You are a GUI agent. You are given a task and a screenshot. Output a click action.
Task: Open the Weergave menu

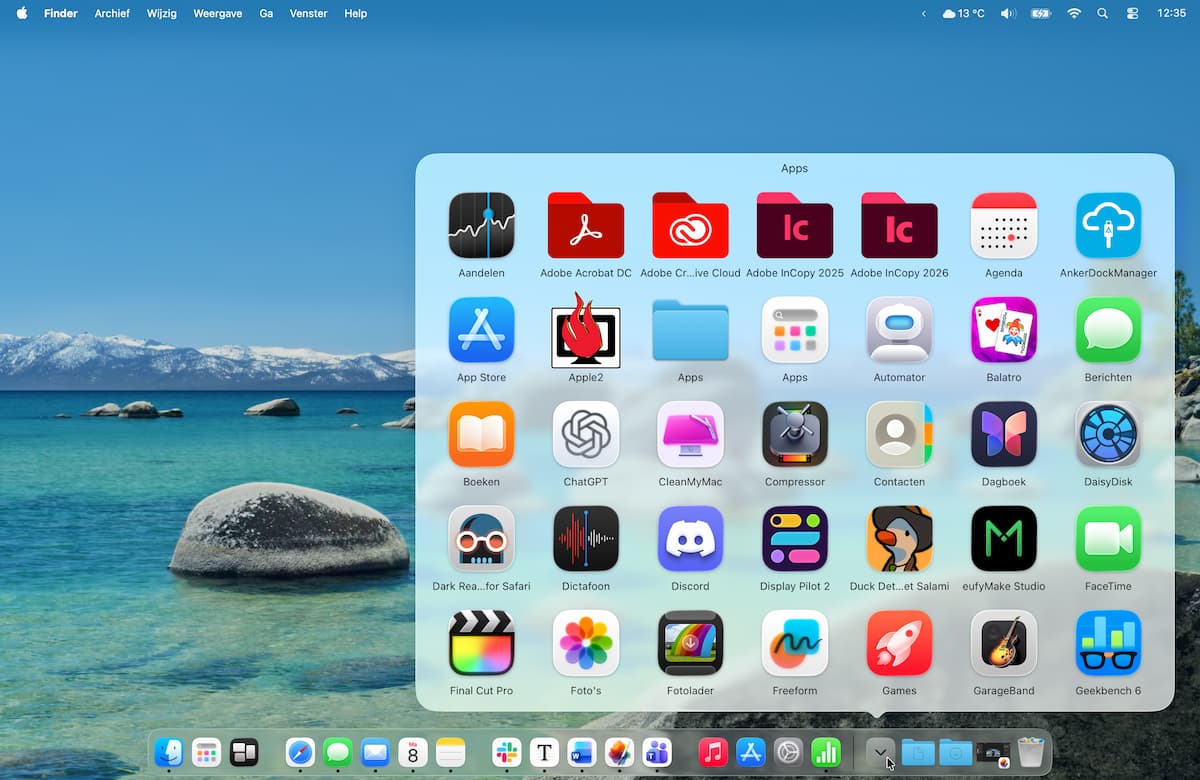coord(217,14)
